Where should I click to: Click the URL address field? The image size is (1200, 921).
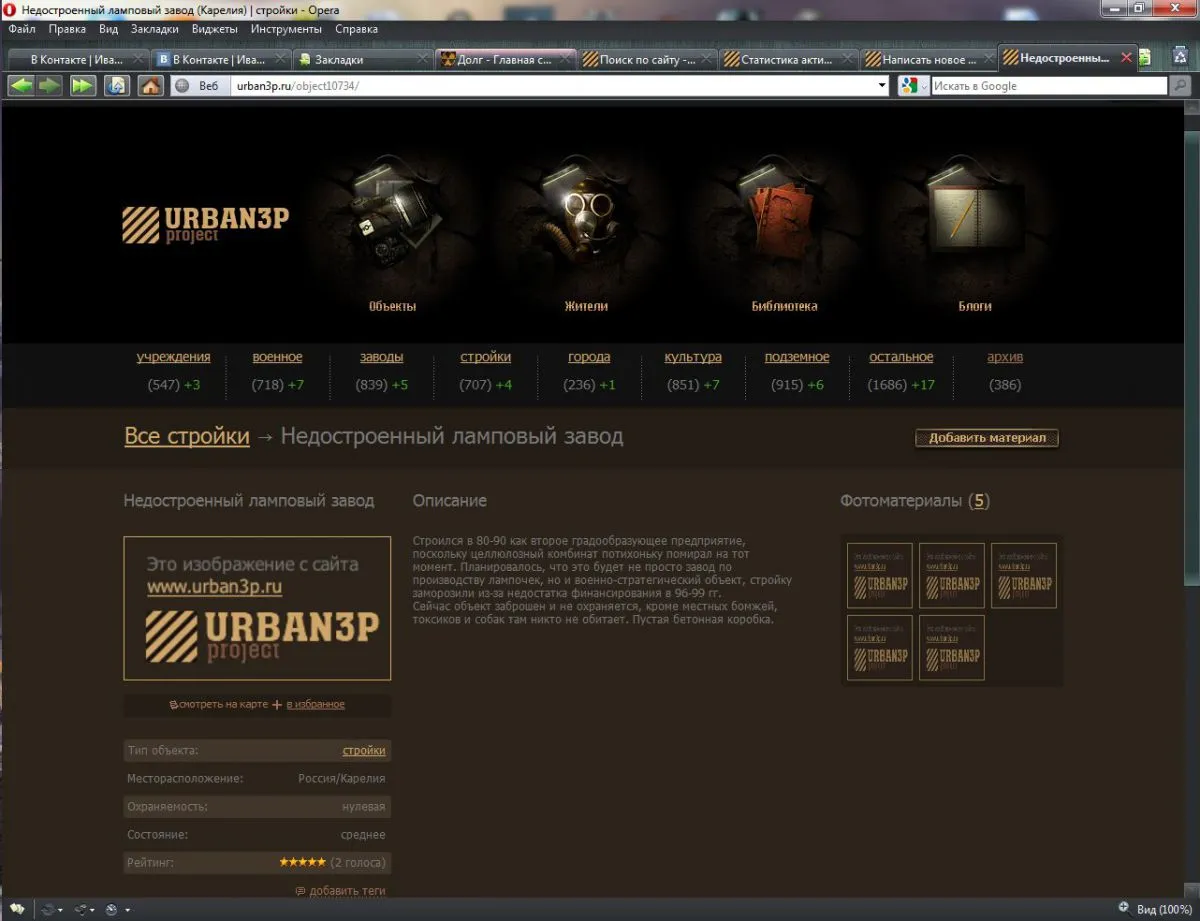click(550, 86)
